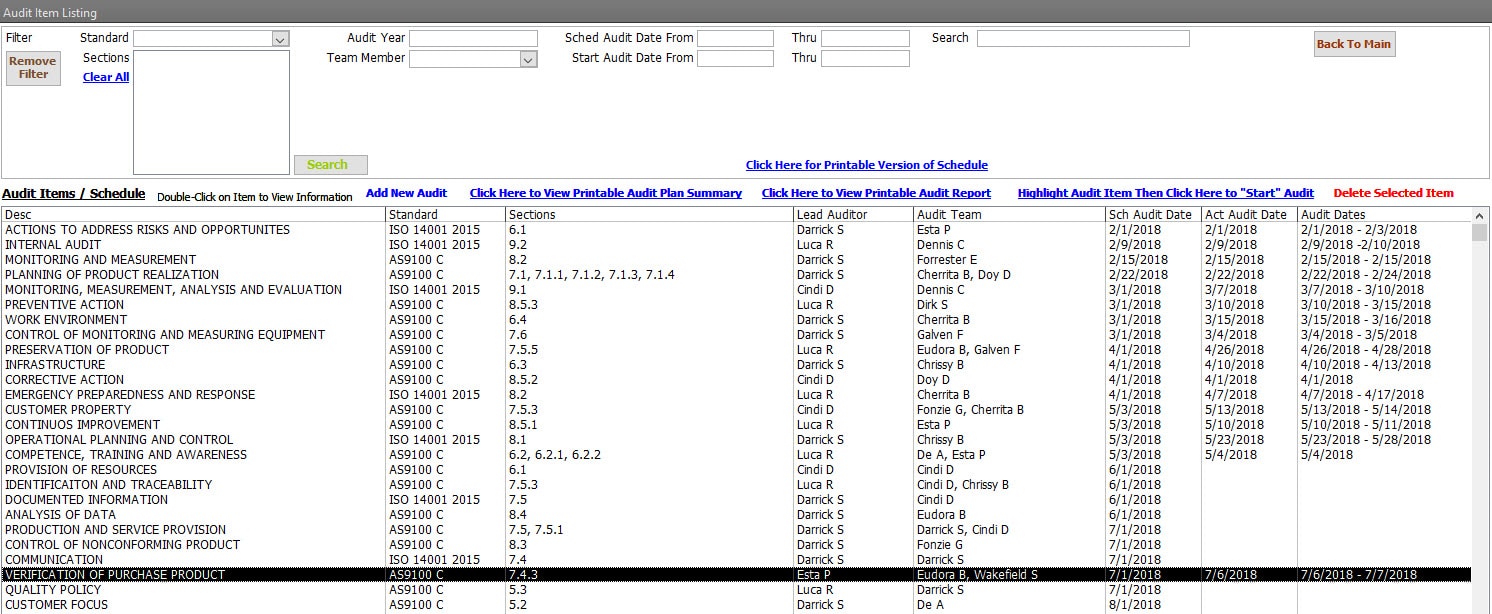Click the Search text field
1492x614 pixels.
1082,39
